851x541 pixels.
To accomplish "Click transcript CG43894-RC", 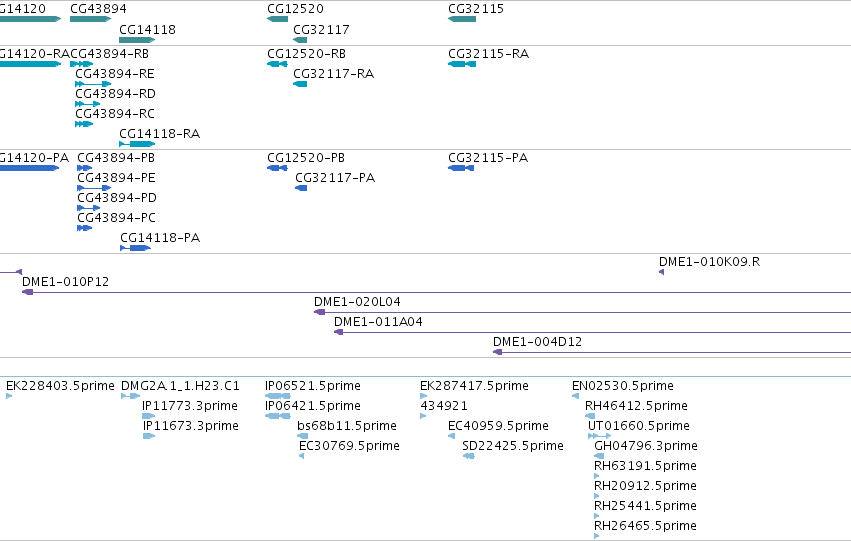I will [84, 124].
